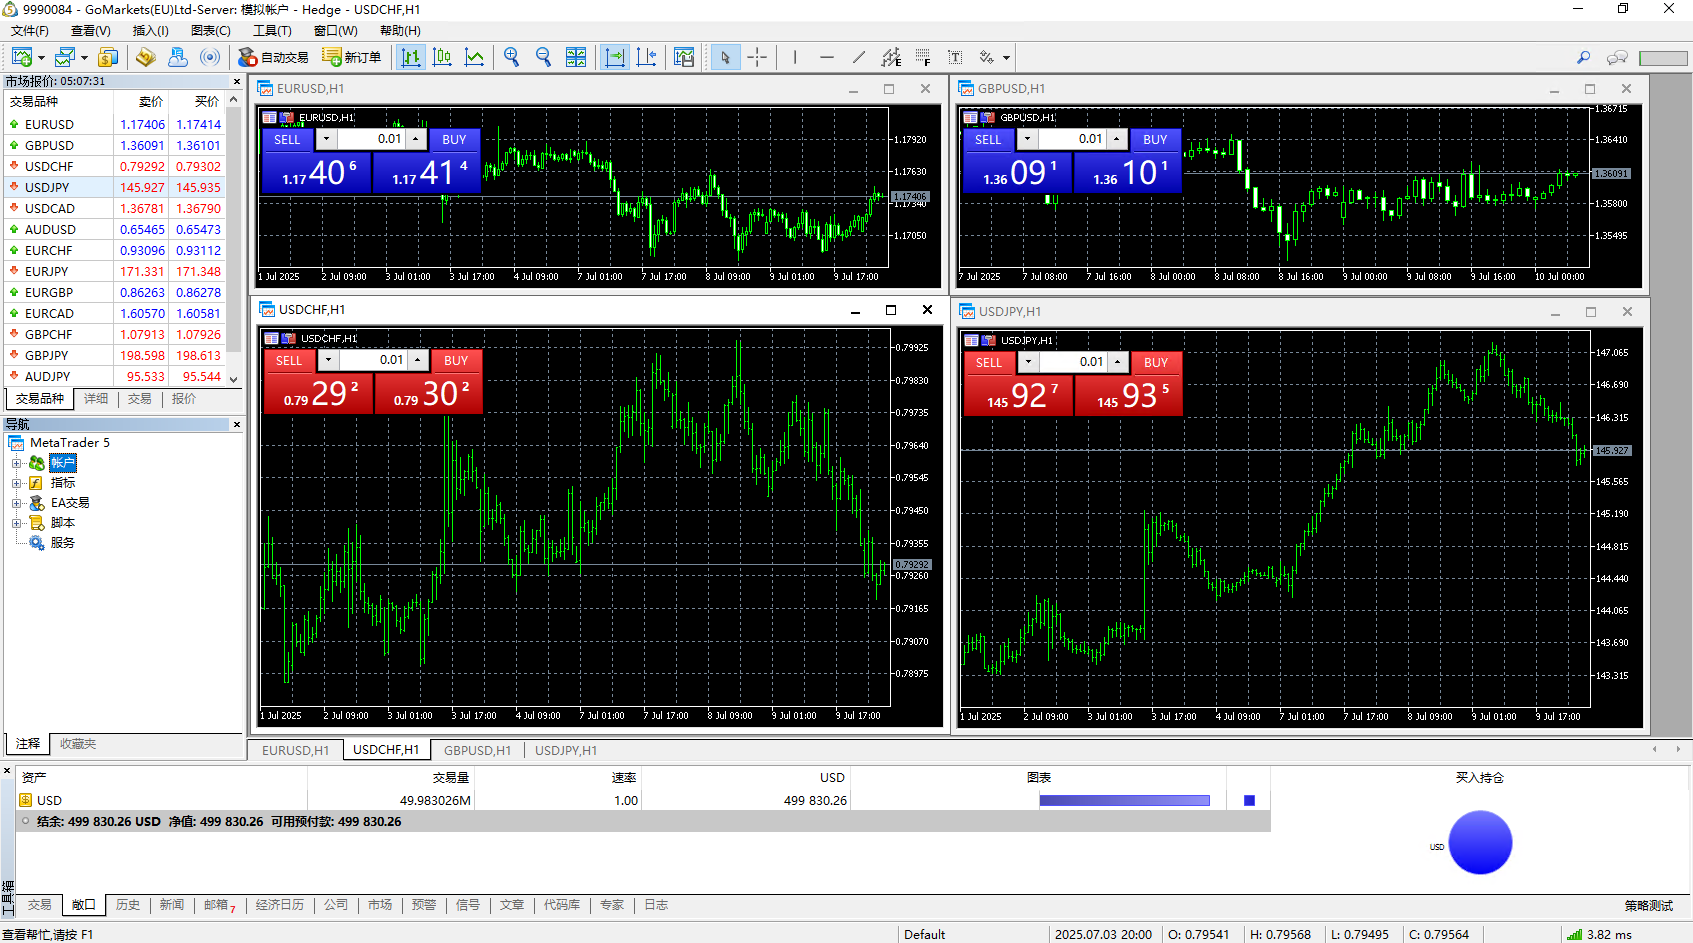Select the trendline drawing tool
1693x943 pixels.
coord(859,57)
